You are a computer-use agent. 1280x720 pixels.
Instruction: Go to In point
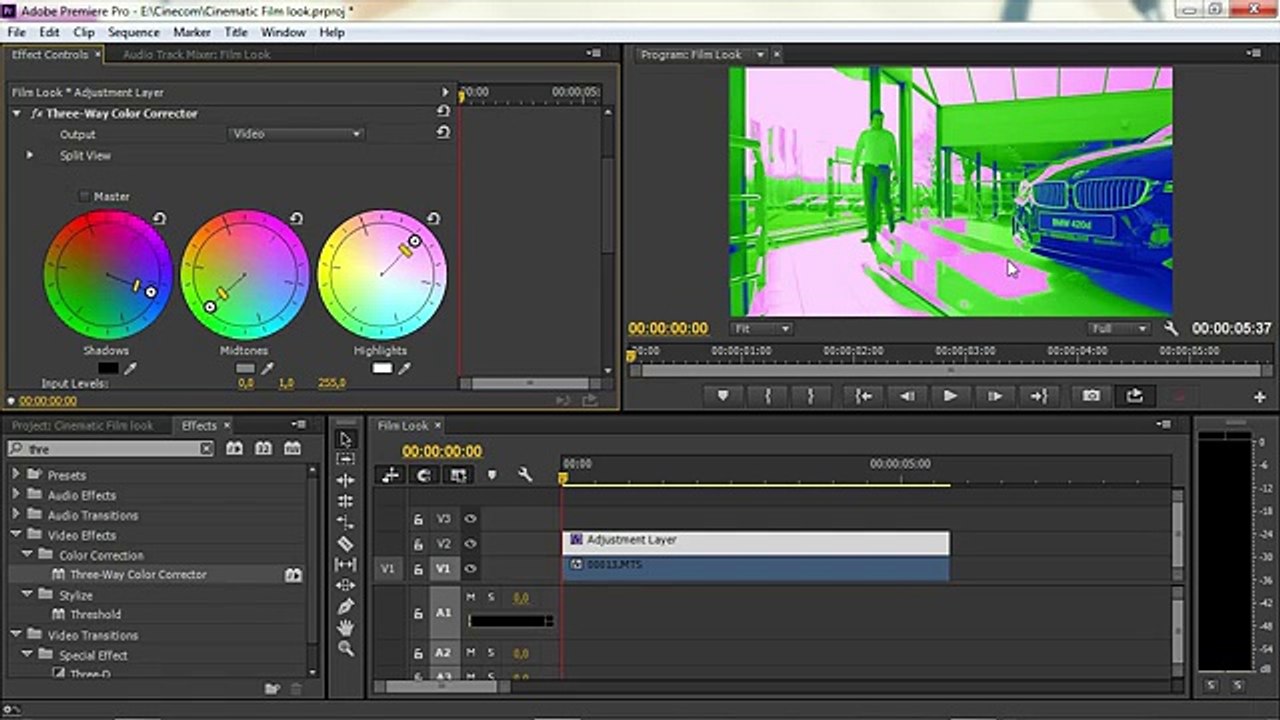(x=864, y=396)
